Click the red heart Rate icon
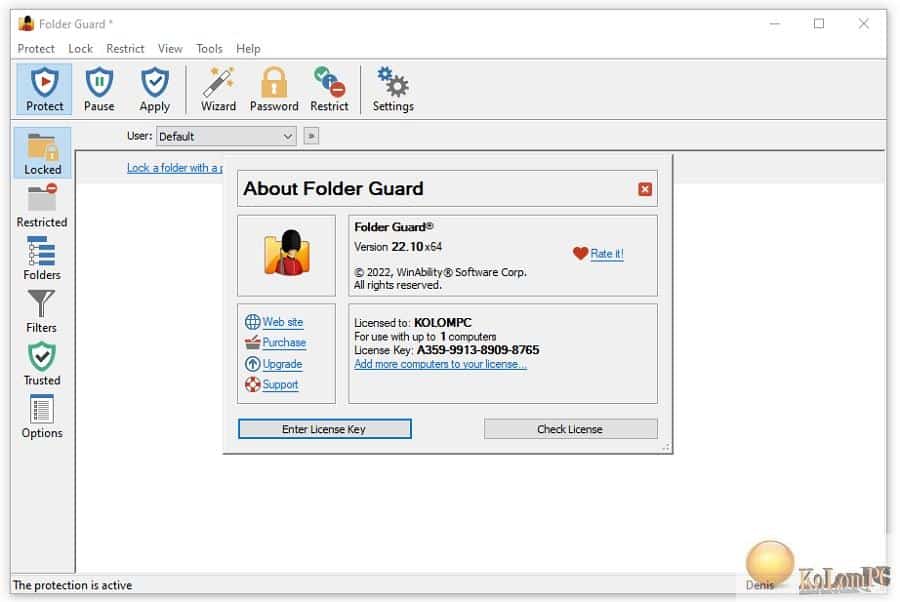 tap(580, 253)
